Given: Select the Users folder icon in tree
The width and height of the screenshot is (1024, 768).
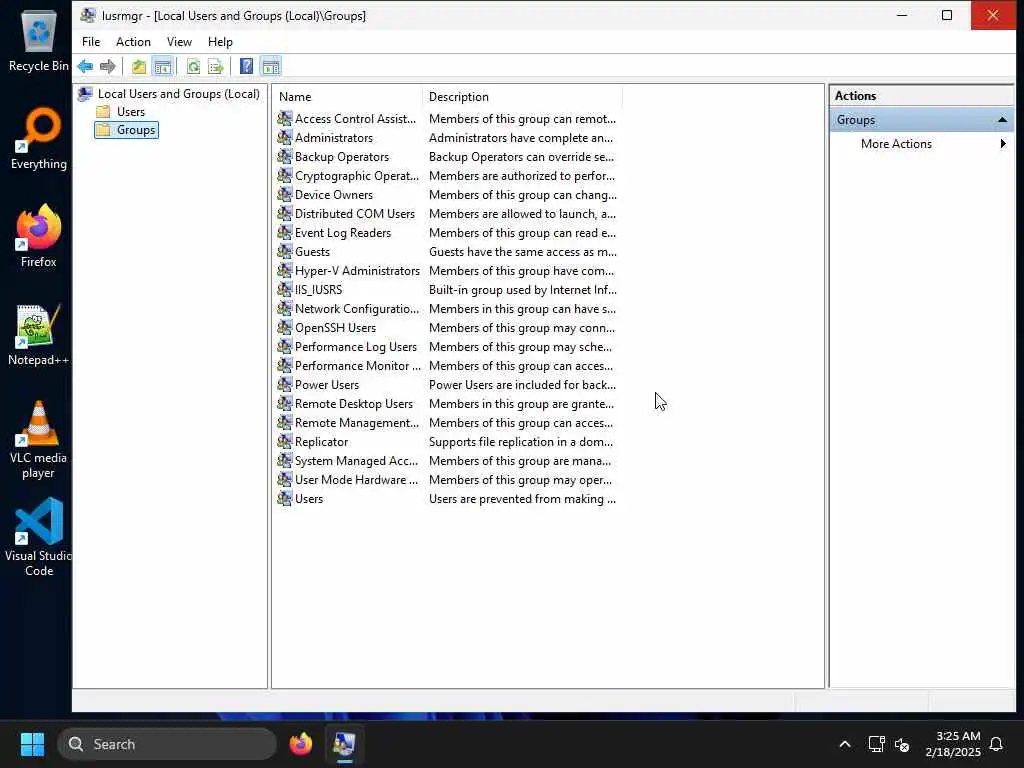Looking at the screenshot, I should coord(103,112).
